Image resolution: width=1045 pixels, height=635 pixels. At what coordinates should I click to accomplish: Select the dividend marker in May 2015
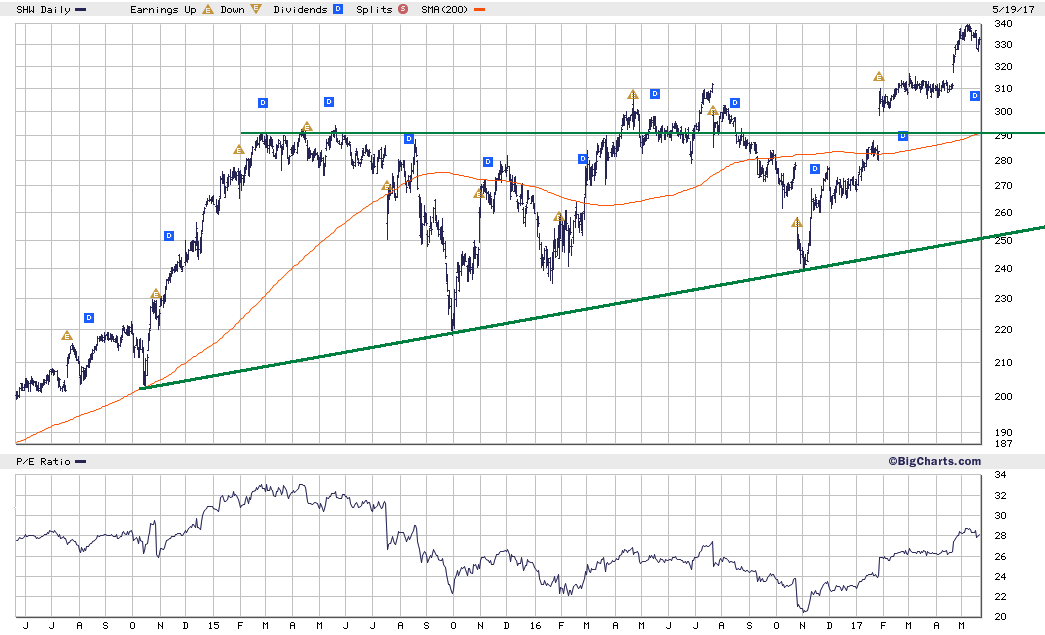point(329,102)
